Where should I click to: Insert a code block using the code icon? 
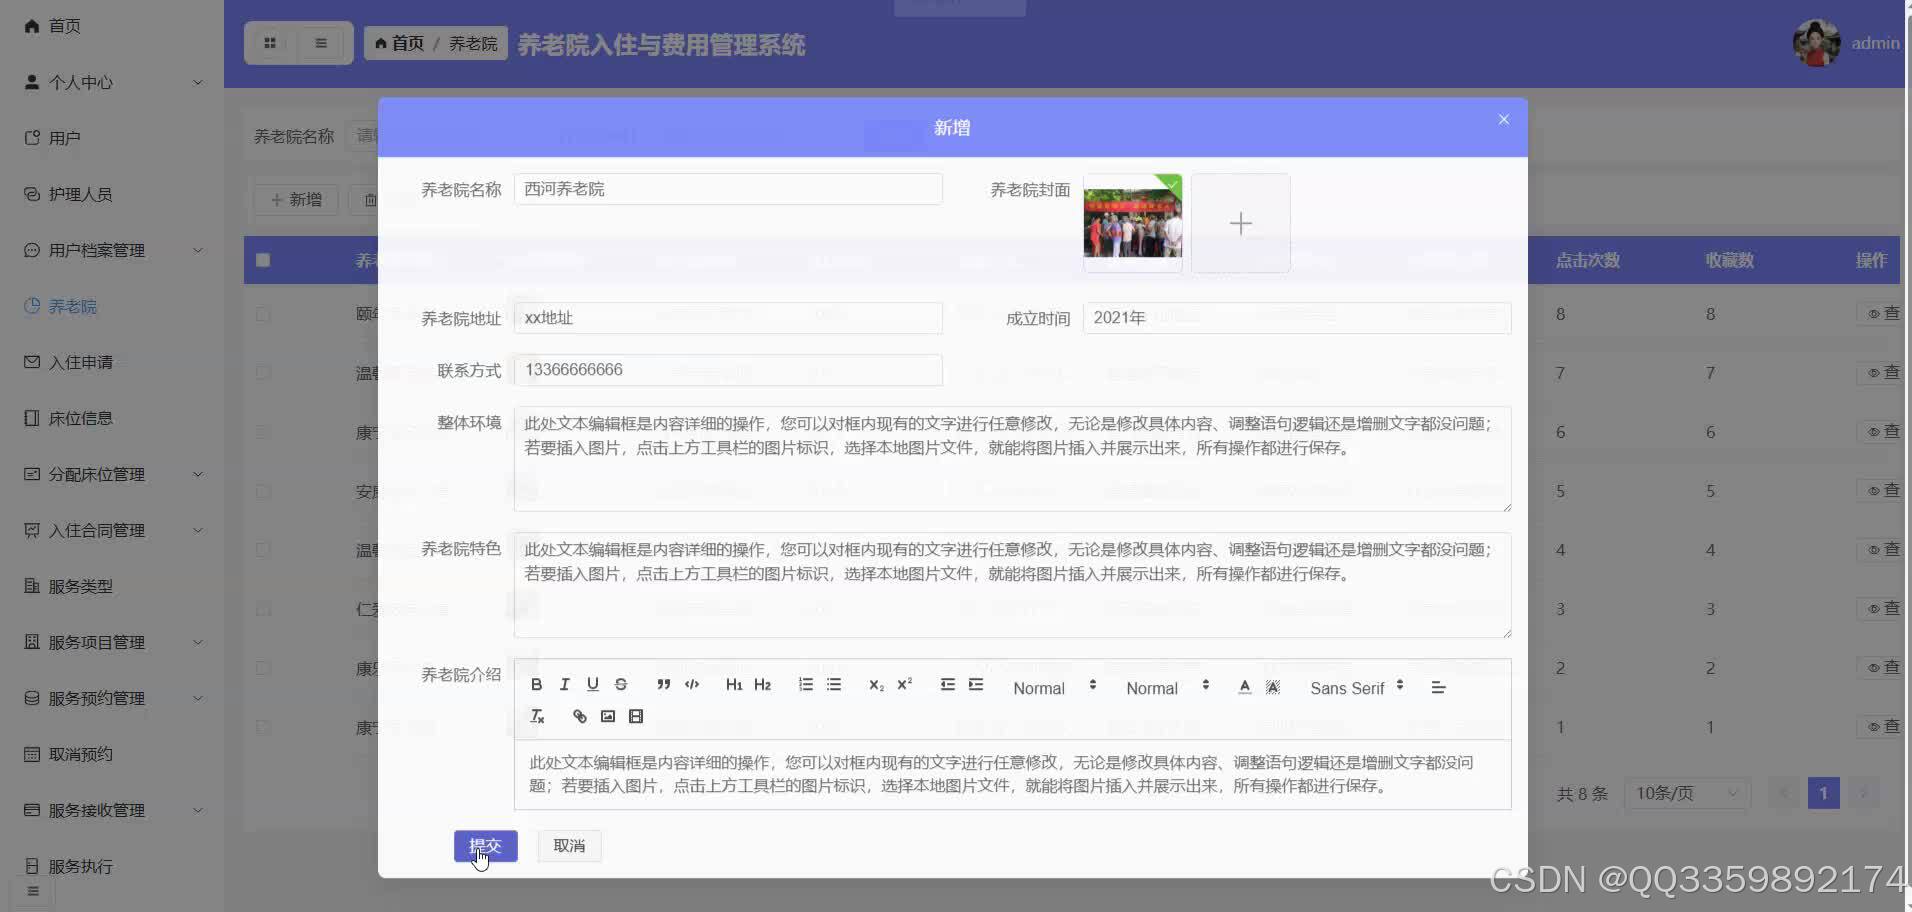pyautogui.click(x=692, y=685)
